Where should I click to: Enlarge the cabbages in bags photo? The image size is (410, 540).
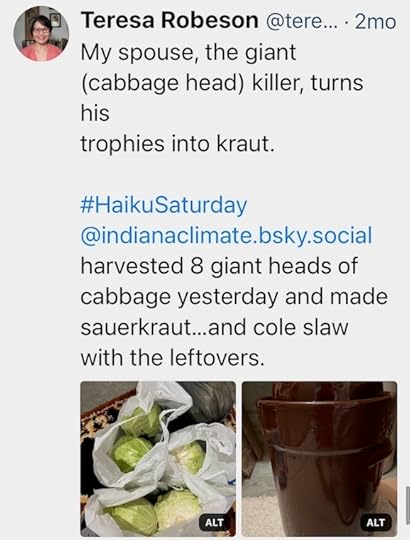tap(158, 458)
